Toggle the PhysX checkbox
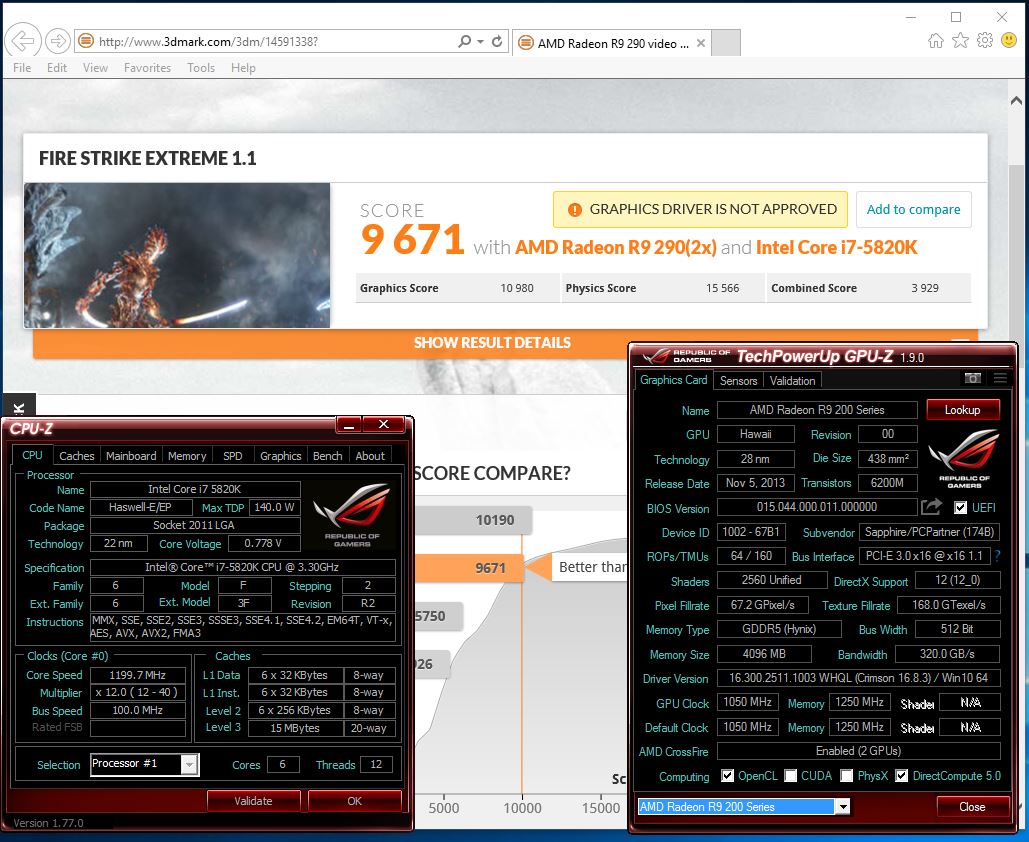 (847, 776)
